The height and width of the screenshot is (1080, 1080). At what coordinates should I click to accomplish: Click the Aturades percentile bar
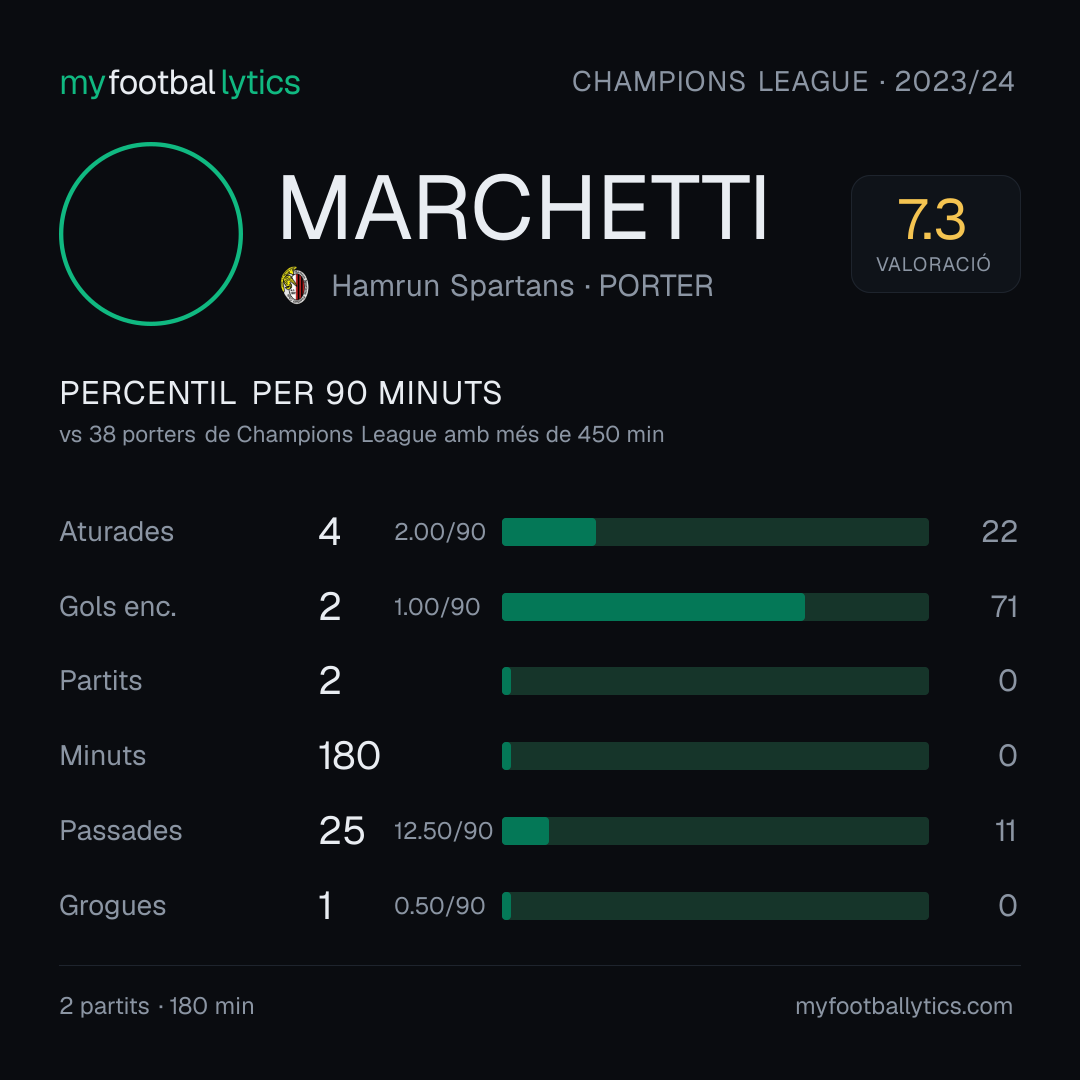coord(715,532)
